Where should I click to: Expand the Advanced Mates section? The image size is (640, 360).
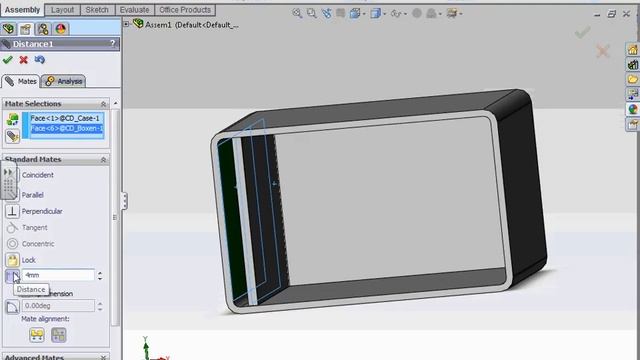tap(103, 357)
